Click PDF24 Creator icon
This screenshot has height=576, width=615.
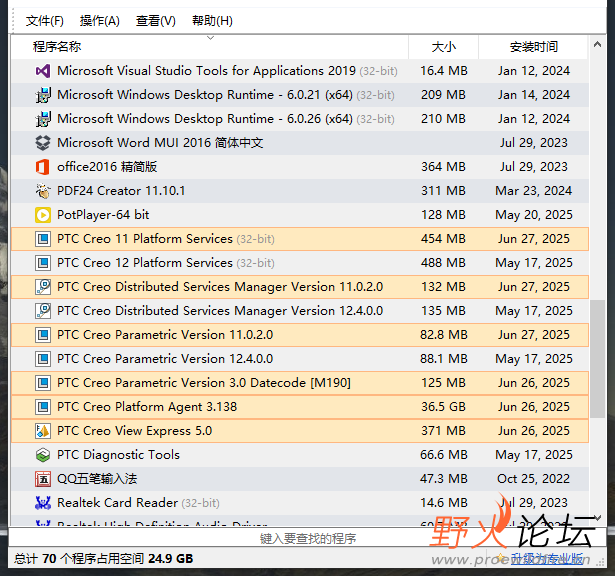[43, 191]
